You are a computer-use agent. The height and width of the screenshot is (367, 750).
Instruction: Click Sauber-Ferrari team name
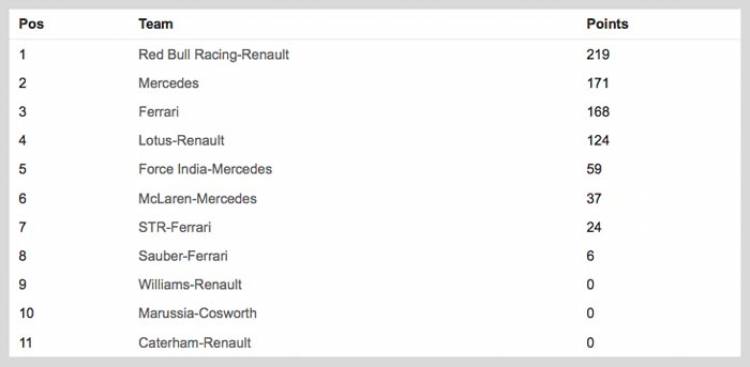click(x=183, y=256)
